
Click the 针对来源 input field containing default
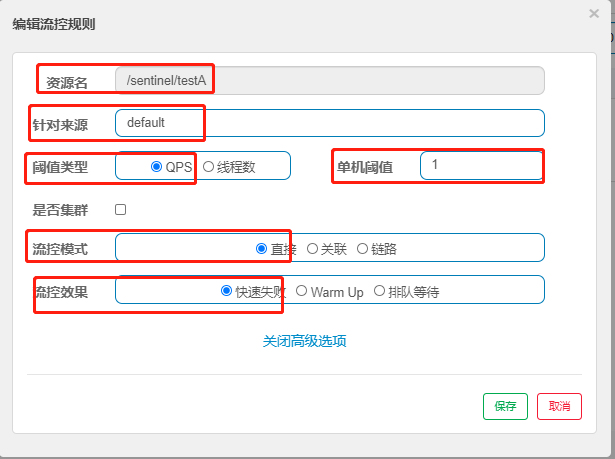[330, 123]
